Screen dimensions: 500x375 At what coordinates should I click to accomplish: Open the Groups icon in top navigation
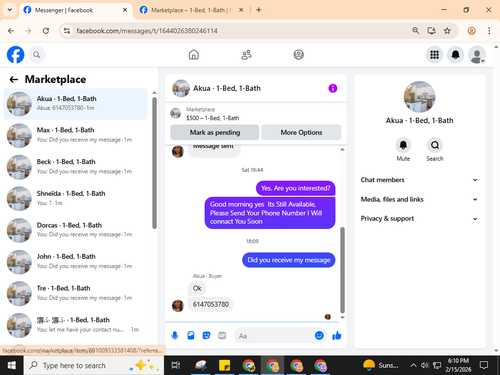[298, 55]
